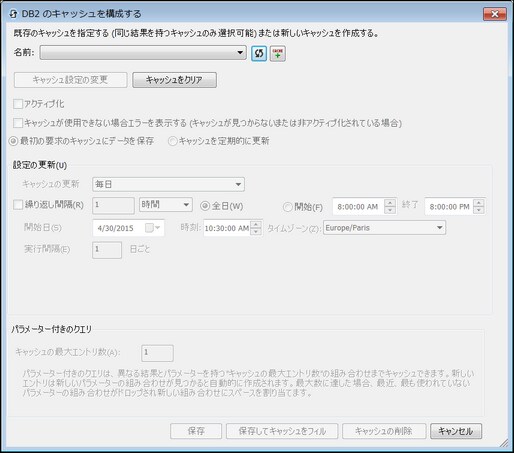Image resolution: width=514 pixels, height=453 pixels.
Task: Enable error display when cache unavailable
Action: [18, 123]
